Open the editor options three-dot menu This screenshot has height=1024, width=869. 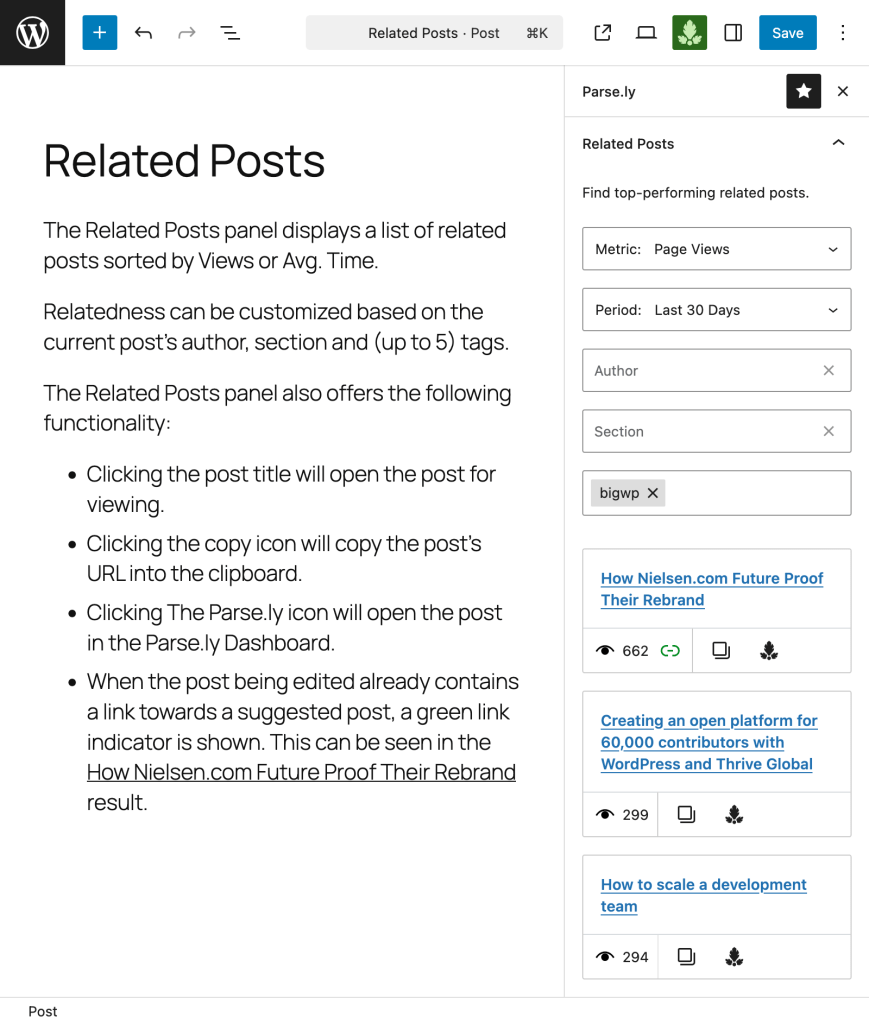coord(842,33)
